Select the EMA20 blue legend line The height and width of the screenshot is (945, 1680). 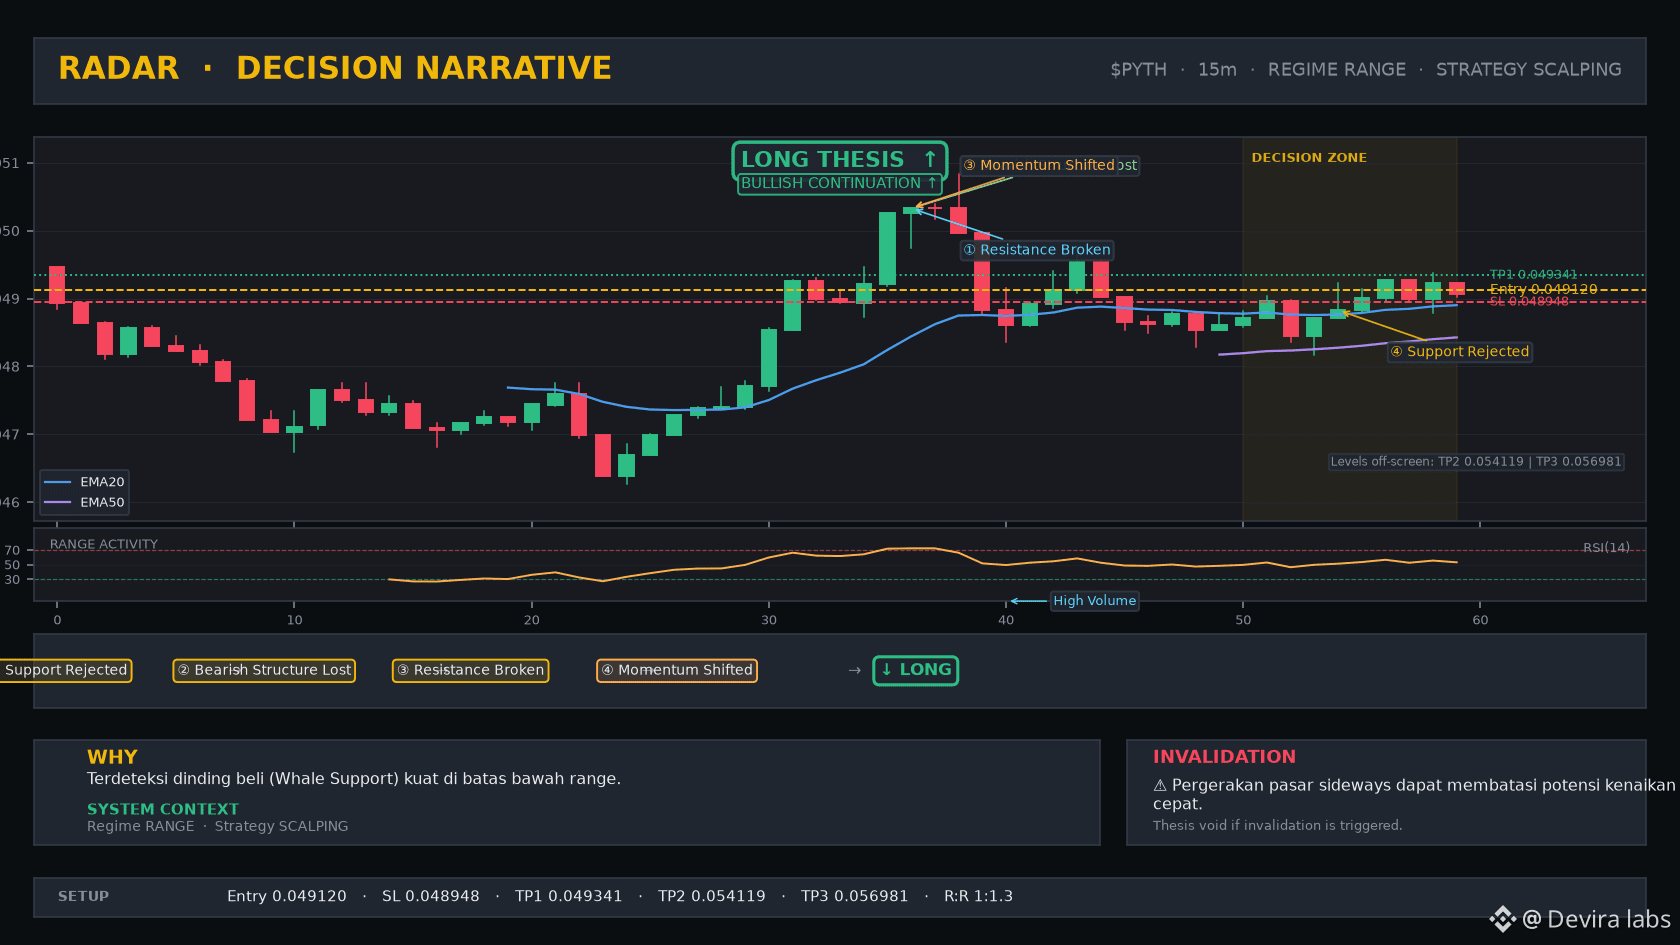[58, 482]
